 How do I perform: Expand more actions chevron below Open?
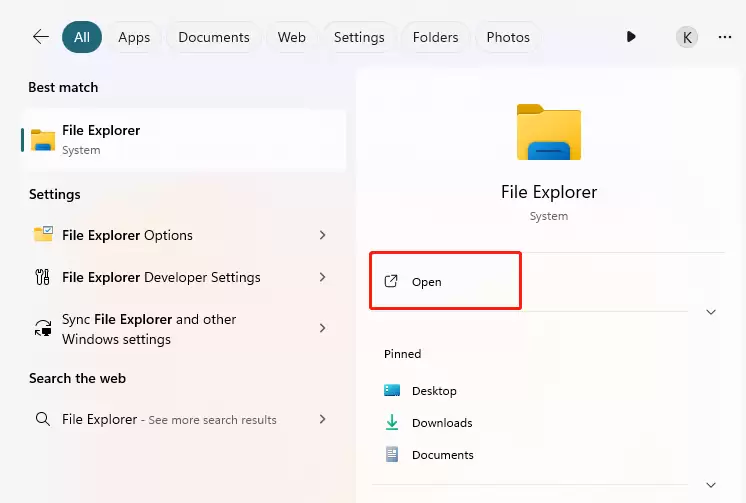coord(711,312)
